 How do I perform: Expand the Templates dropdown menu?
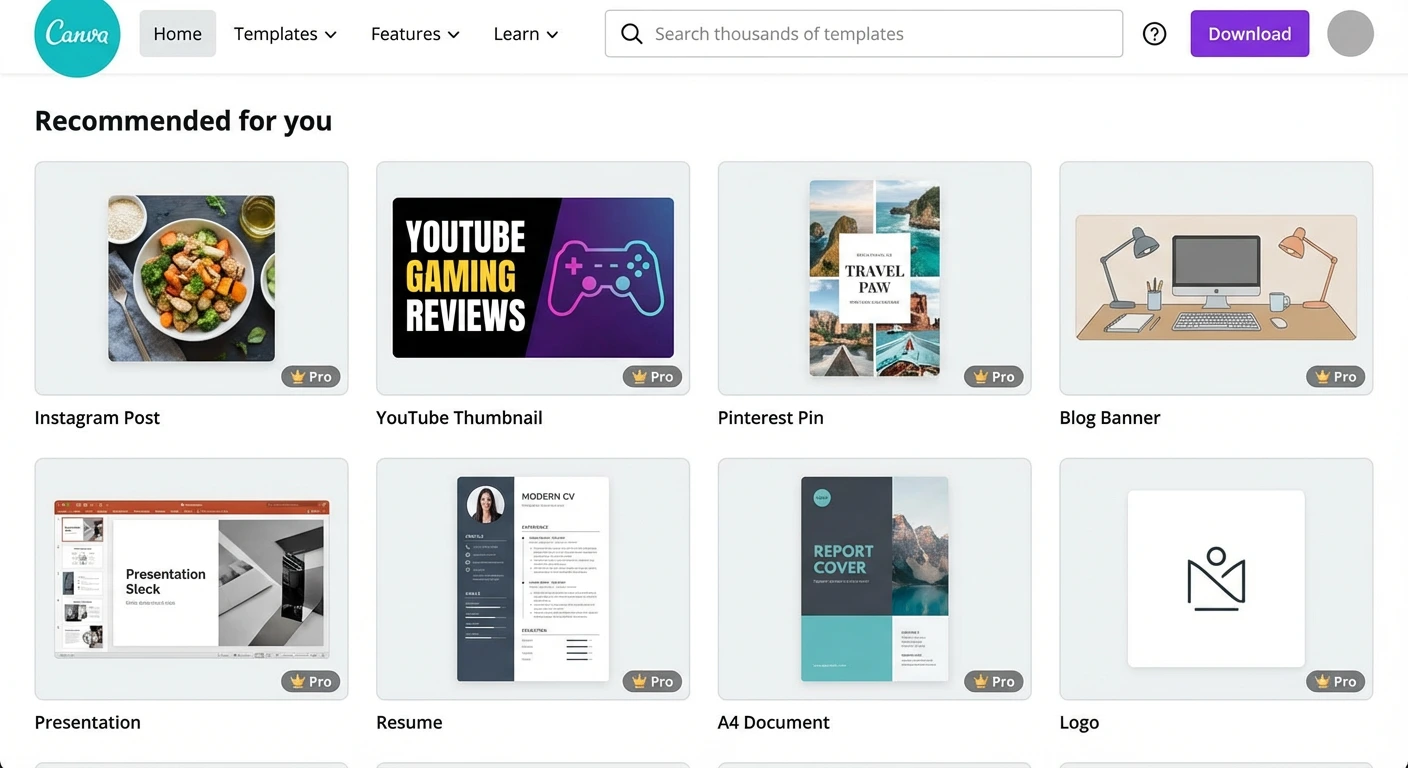pos(285,34)
